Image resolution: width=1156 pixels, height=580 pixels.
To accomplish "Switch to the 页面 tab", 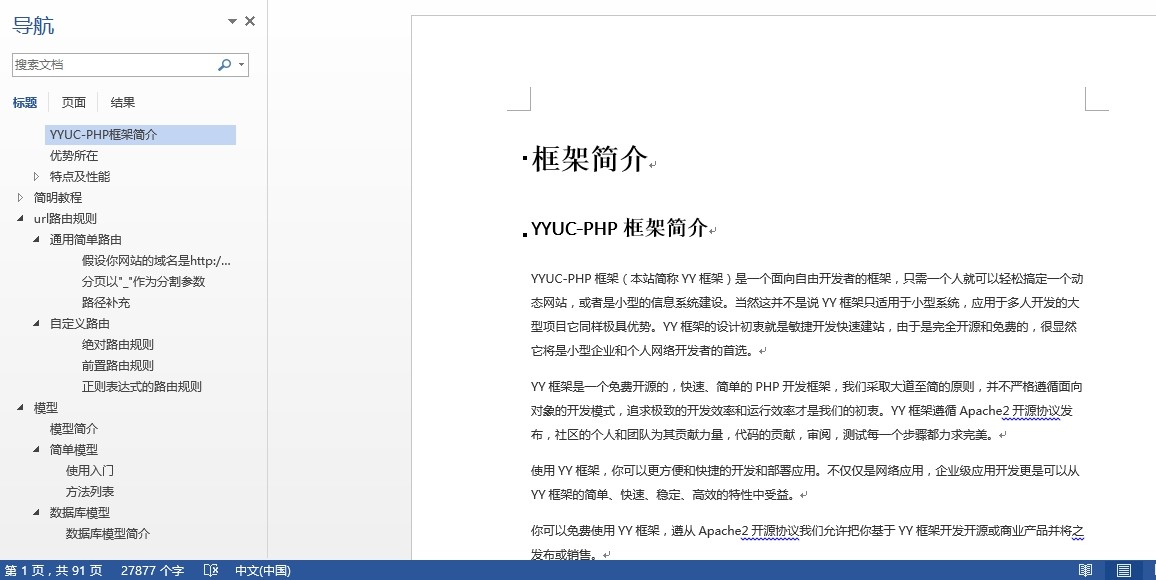I will click(74, 102).
